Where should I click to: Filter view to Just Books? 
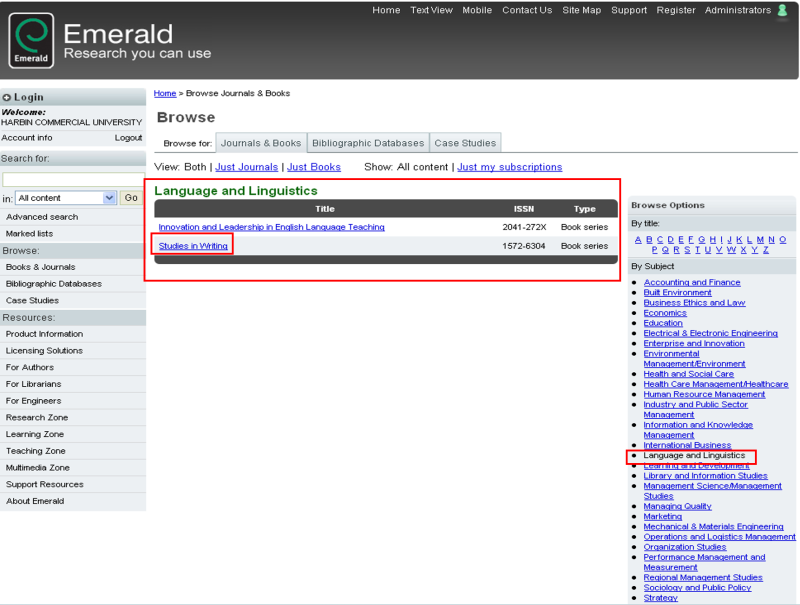314,167
